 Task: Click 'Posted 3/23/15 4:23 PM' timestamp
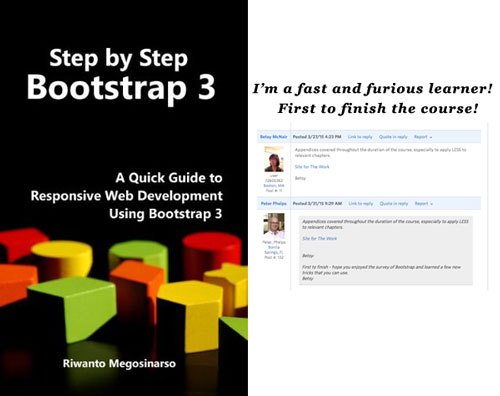click(x=317, y=137)
